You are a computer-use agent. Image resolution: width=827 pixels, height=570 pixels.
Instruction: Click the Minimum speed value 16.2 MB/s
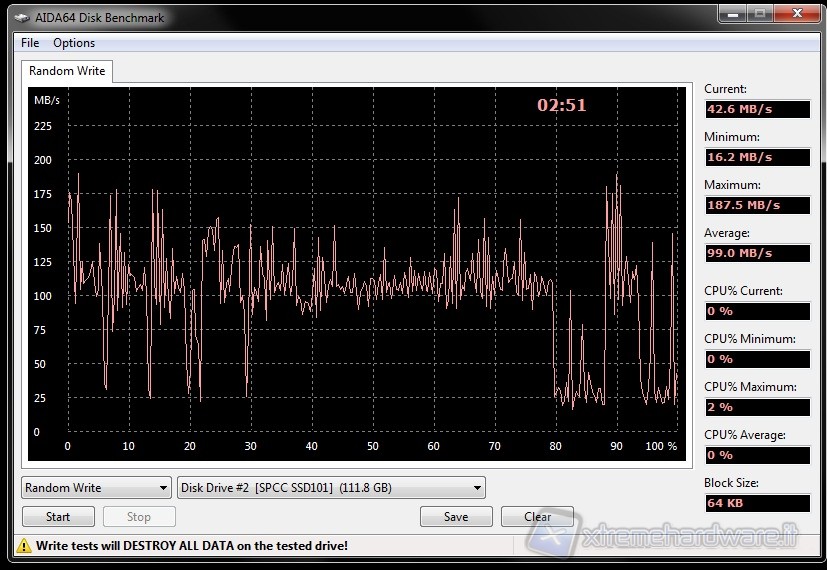757,157
